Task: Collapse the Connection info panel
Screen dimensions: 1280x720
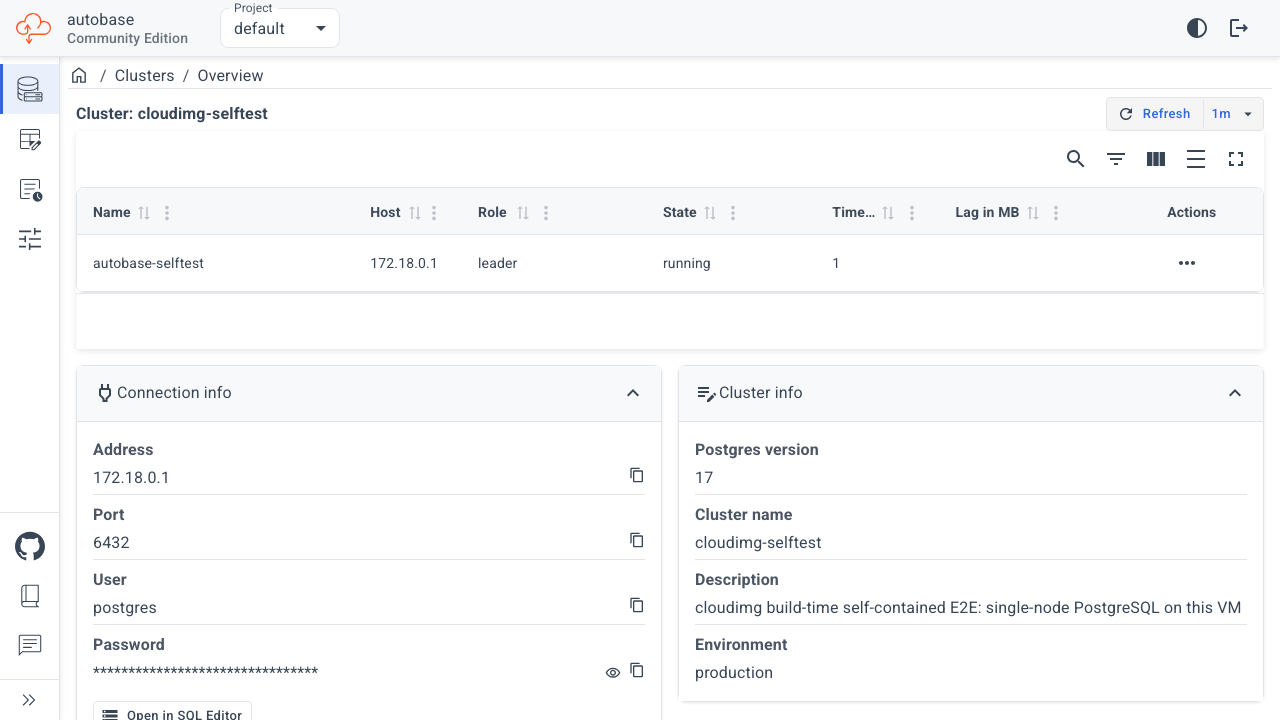Action: [633, 393]
